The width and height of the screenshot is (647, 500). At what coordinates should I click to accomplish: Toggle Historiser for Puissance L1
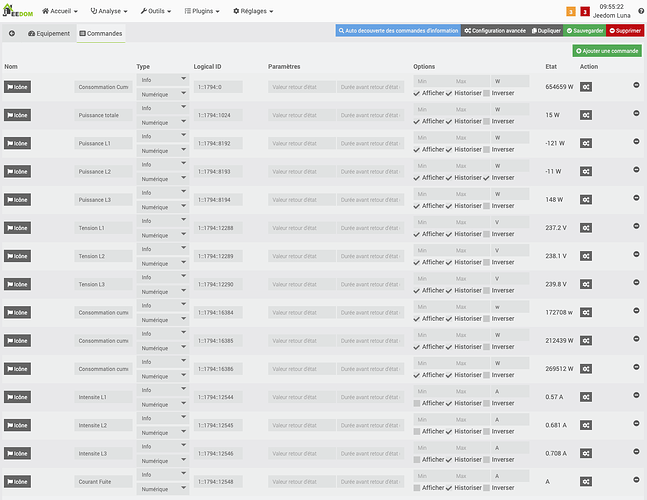click(x=449, y=150)
